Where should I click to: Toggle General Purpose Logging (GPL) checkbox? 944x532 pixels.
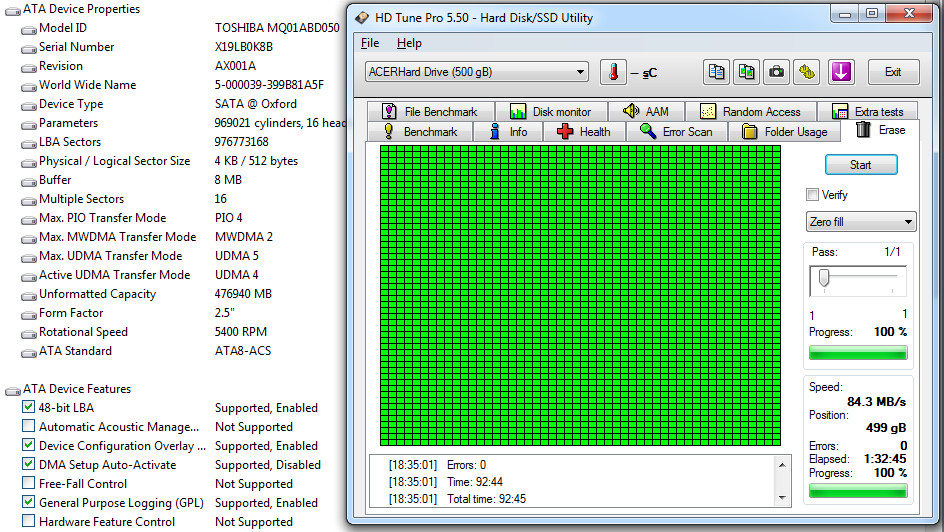[x=28, y=502]
